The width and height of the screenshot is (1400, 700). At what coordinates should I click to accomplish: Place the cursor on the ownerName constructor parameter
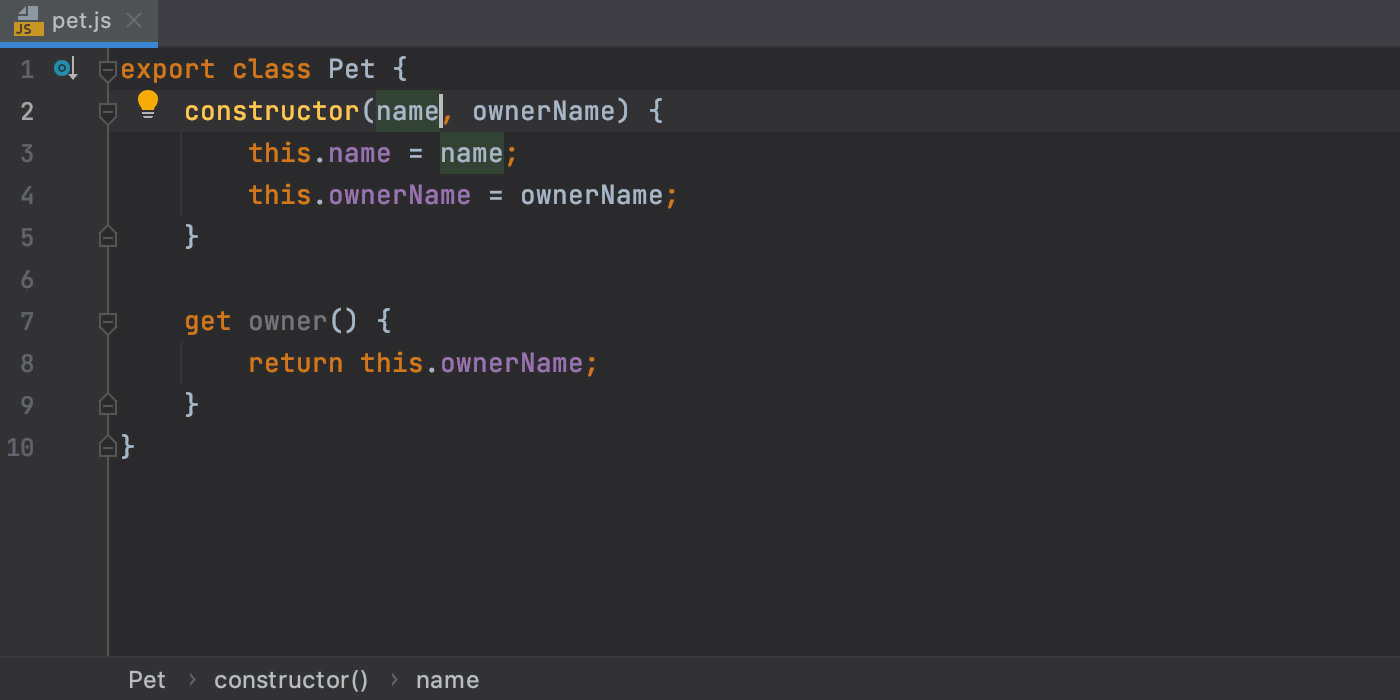click(543, 111)
